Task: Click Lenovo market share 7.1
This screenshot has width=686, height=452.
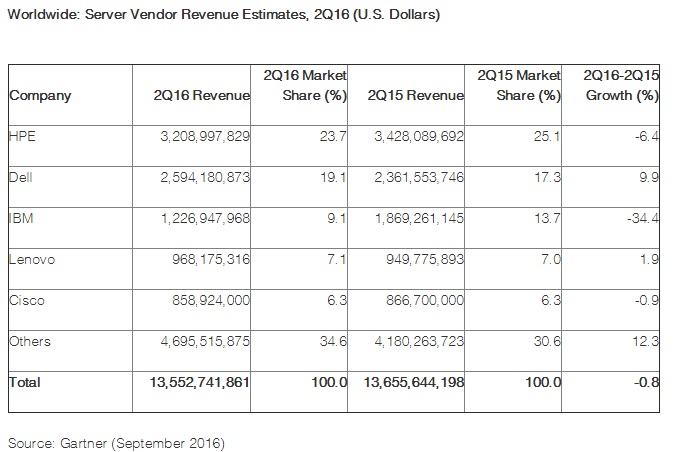Action: [337, 259]
